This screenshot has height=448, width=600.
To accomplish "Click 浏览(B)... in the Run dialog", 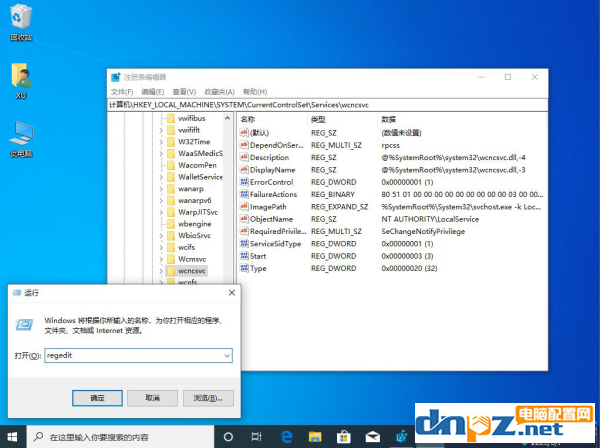I will 208,398.
